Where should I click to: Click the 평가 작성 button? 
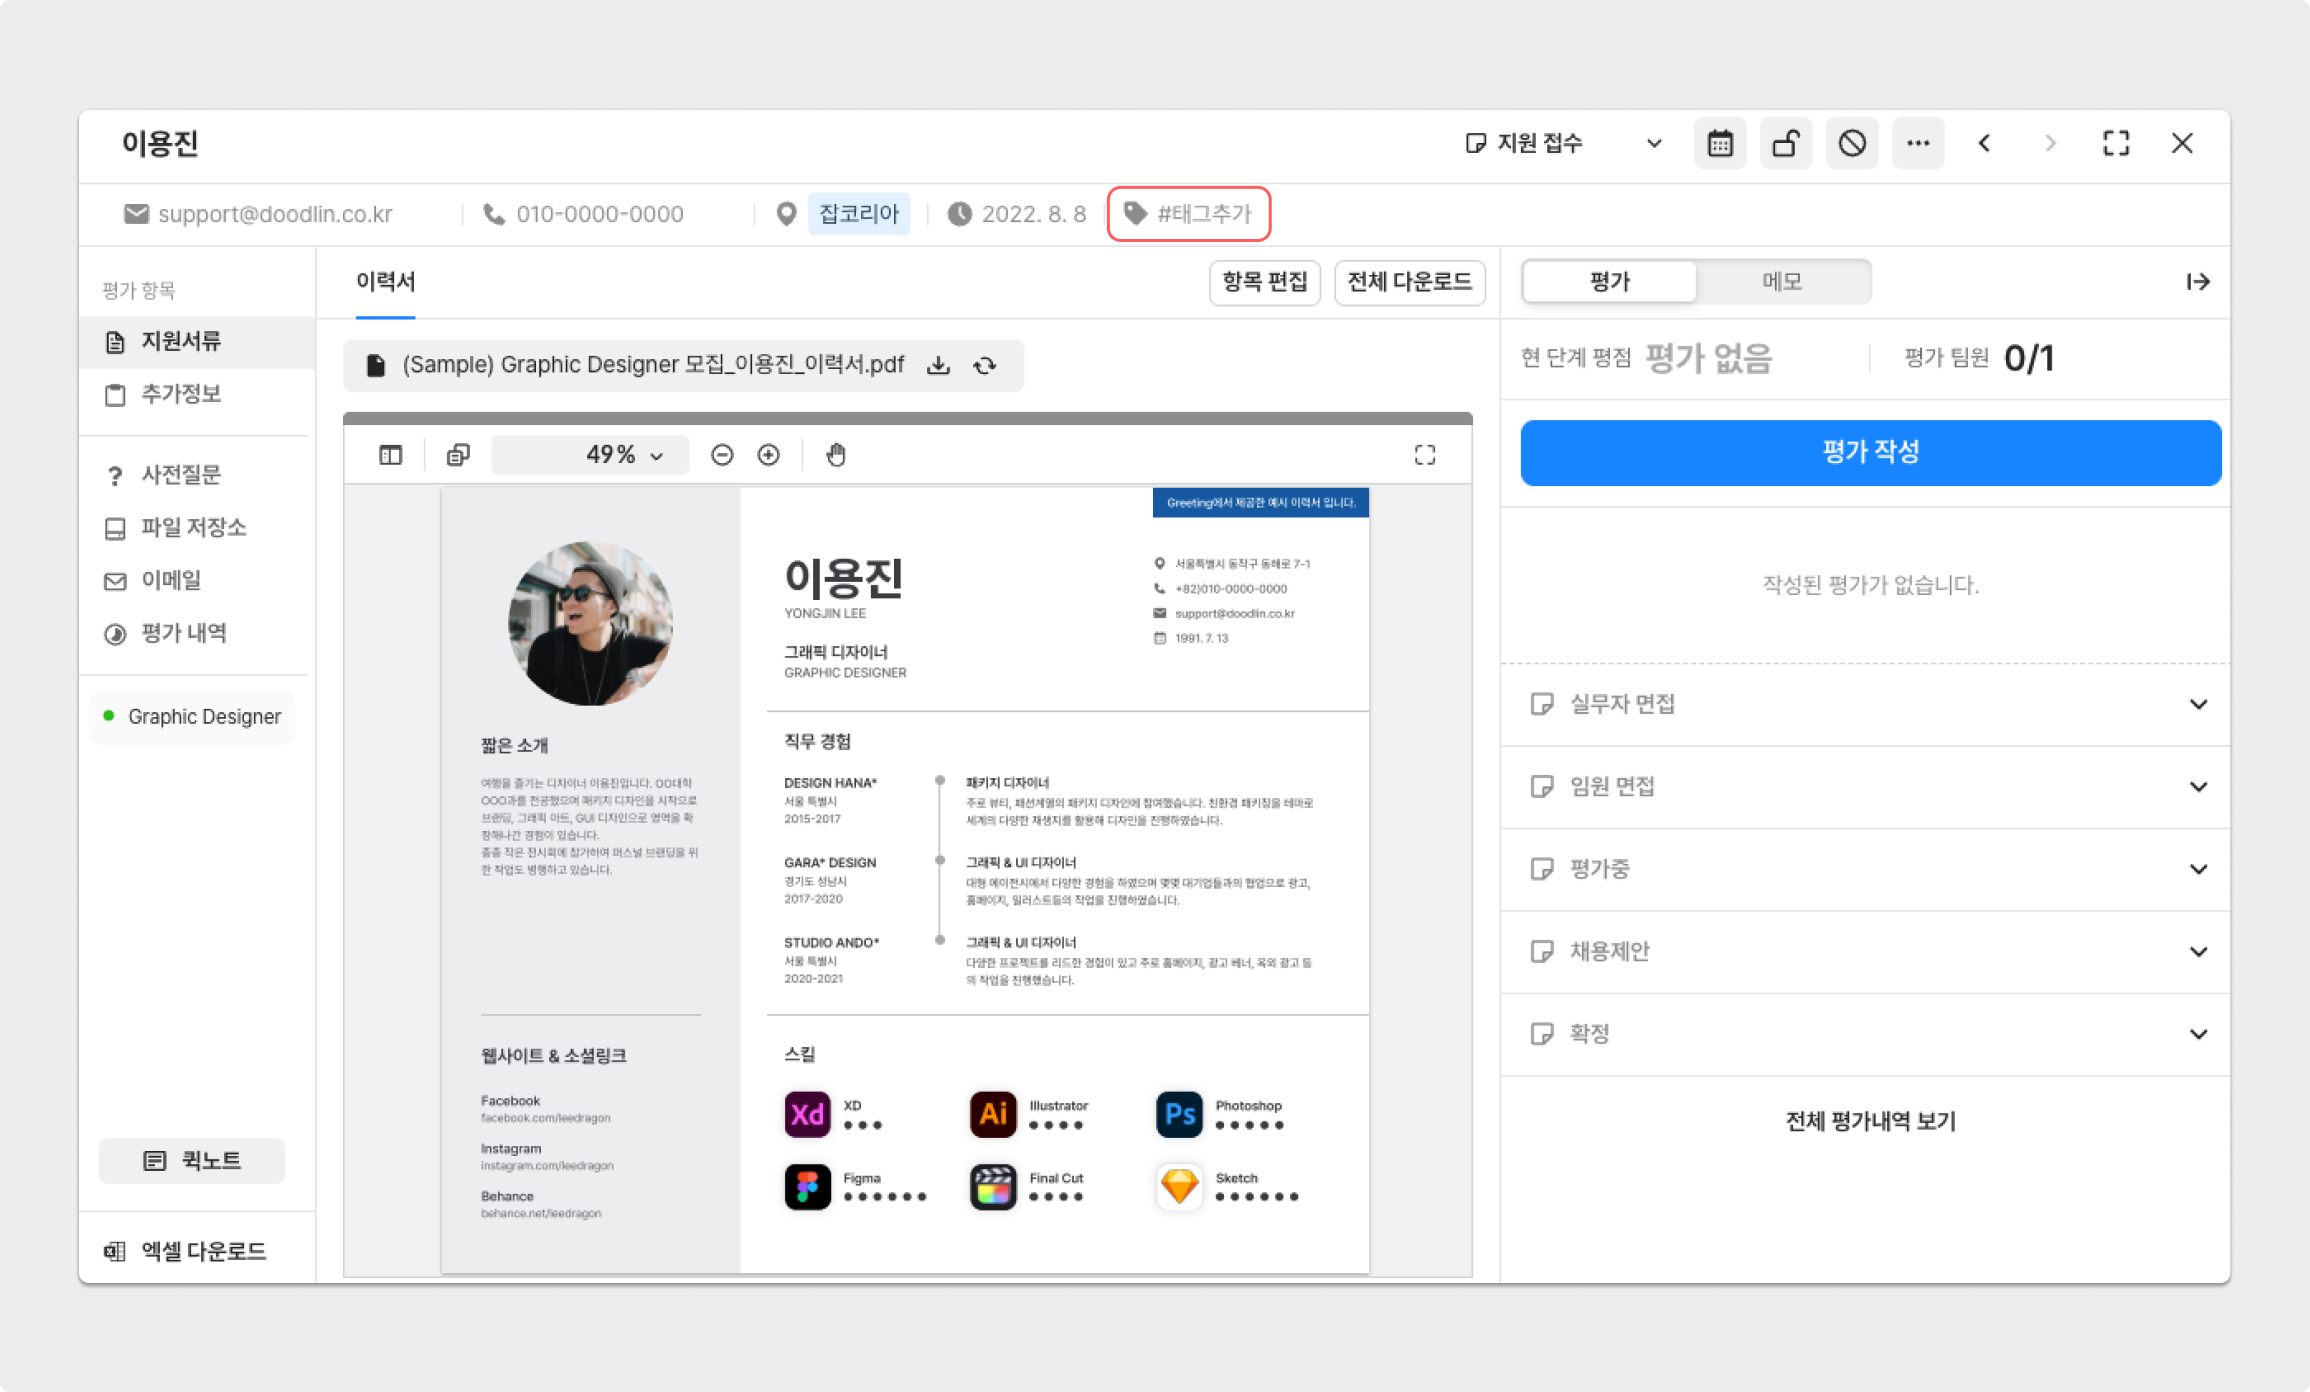1870,452
